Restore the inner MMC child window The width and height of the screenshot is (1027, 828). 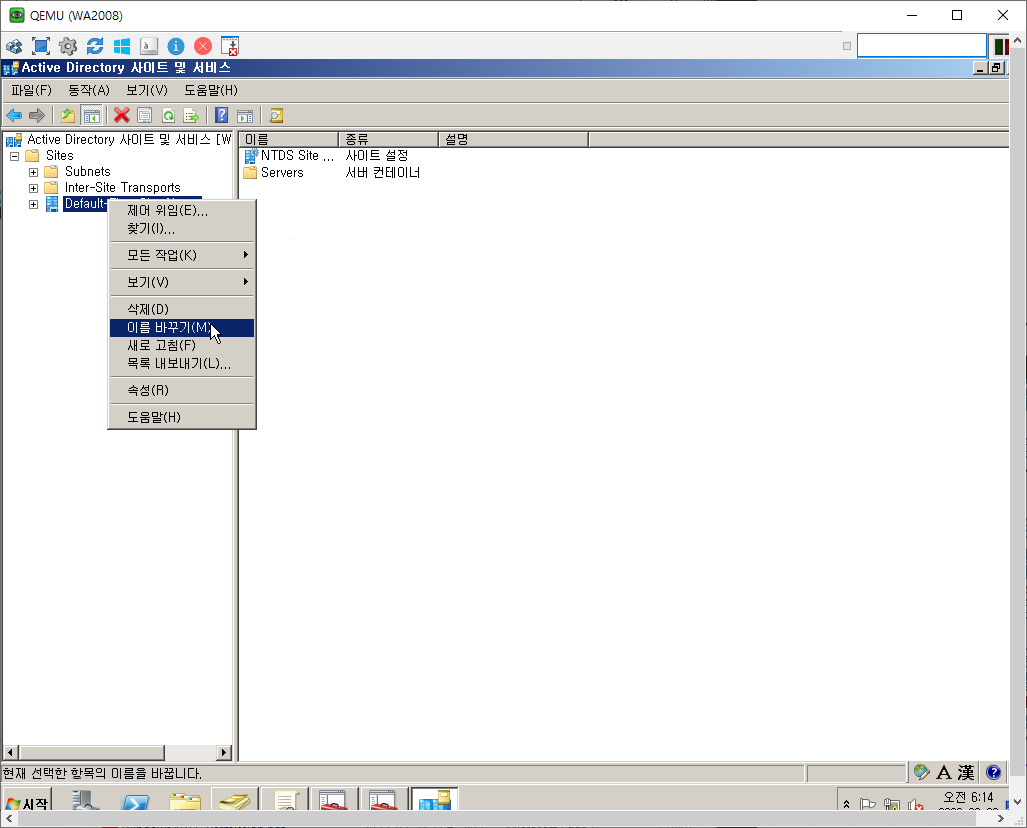(996, 68)
